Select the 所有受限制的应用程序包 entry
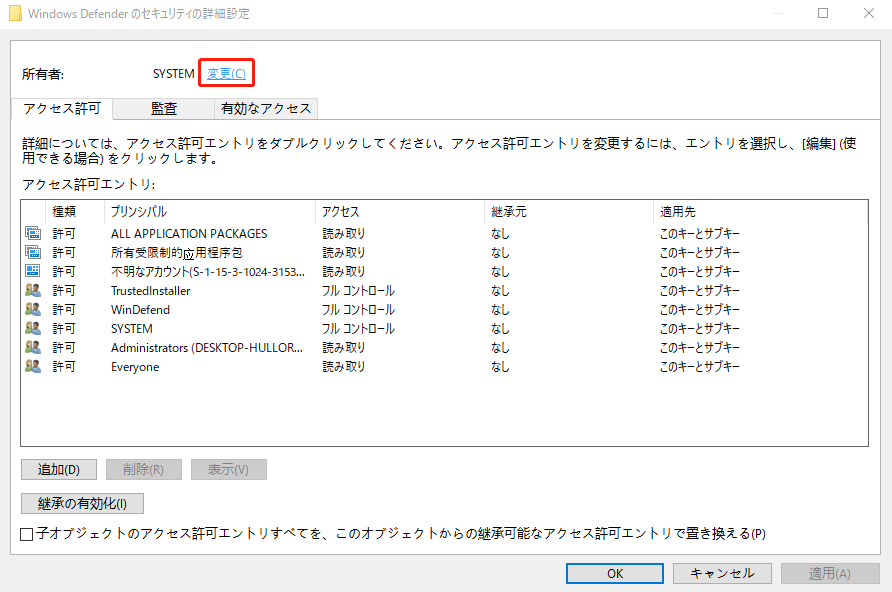Screen dimensions: 892x592 [176, 252]
